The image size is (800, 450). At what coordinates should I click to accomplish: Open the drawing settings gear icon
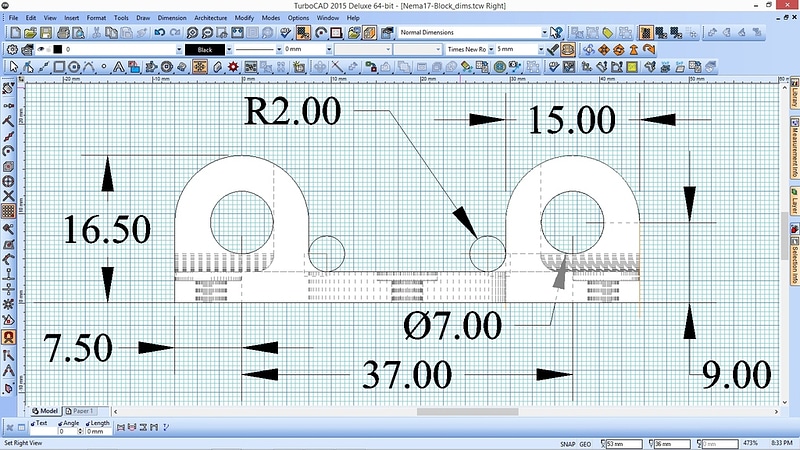12,49
